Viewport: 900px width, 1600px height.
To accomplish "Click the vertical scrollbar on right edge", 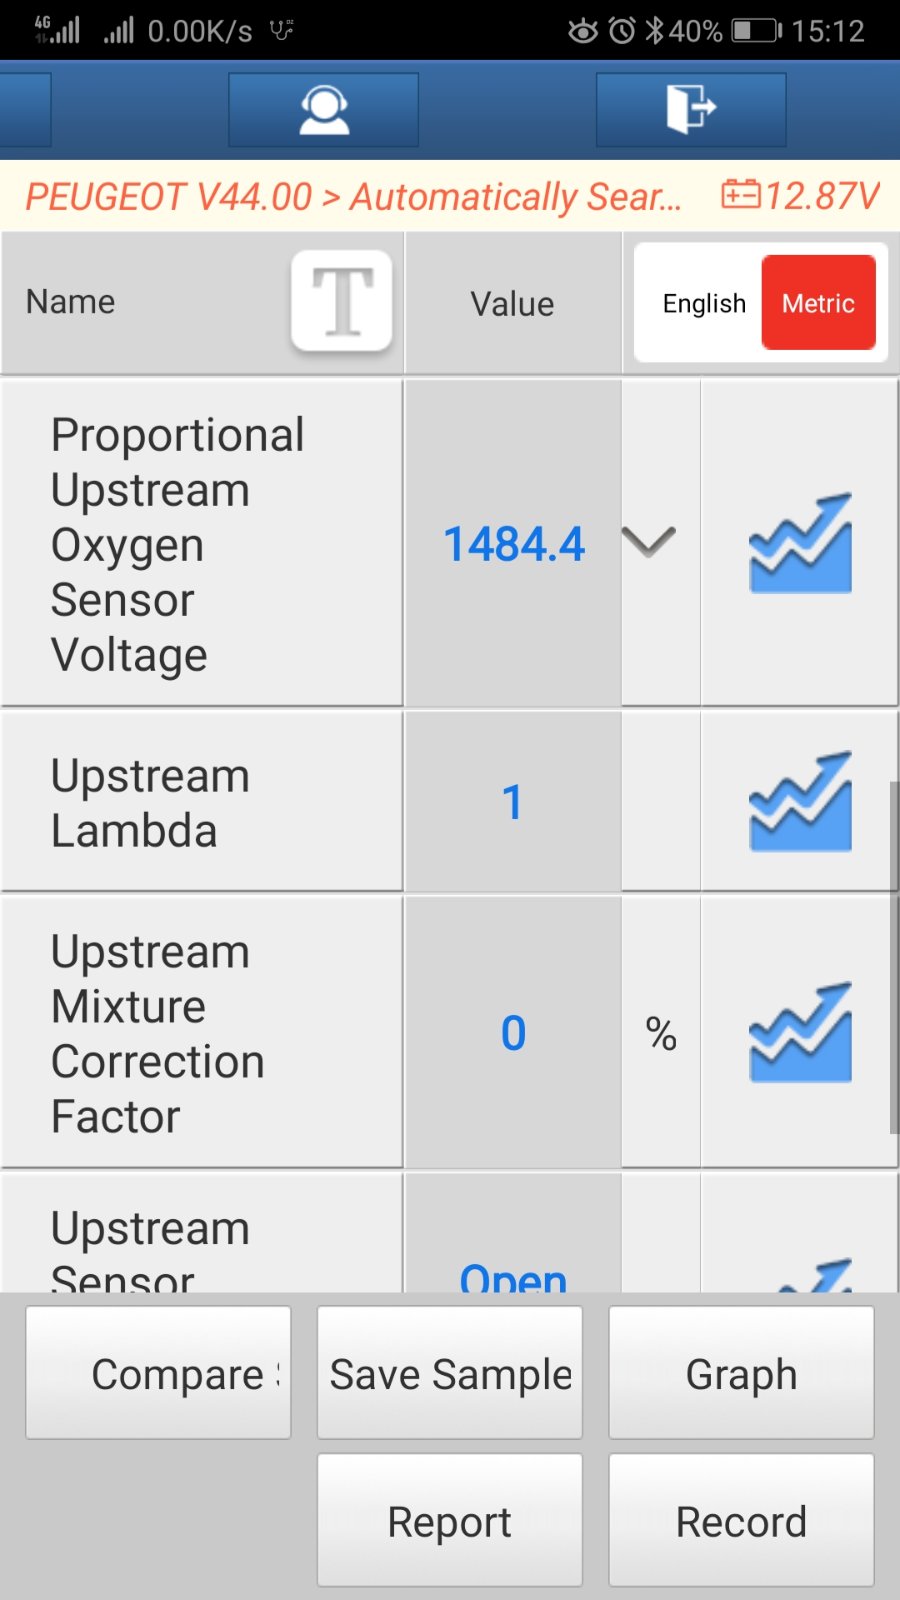I will [x=894, y=958].
